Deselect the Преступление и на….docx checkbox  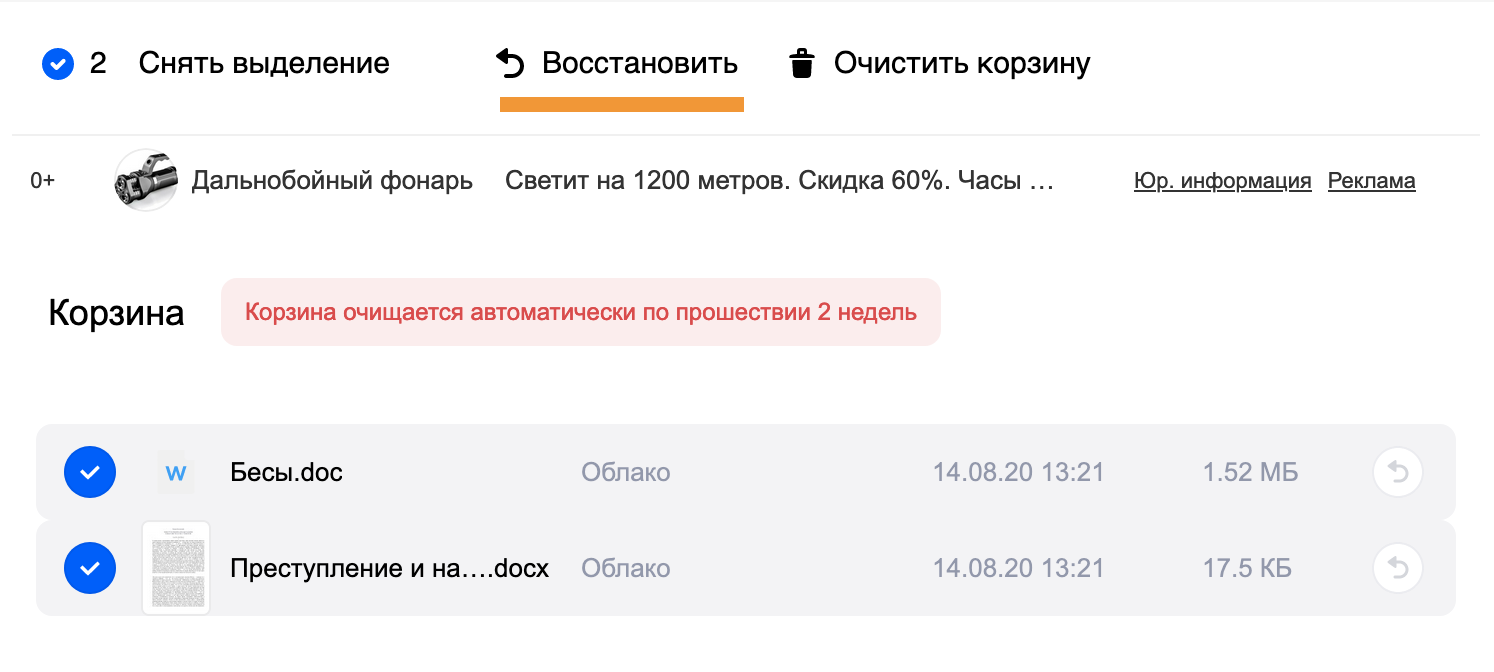point(90,569)
